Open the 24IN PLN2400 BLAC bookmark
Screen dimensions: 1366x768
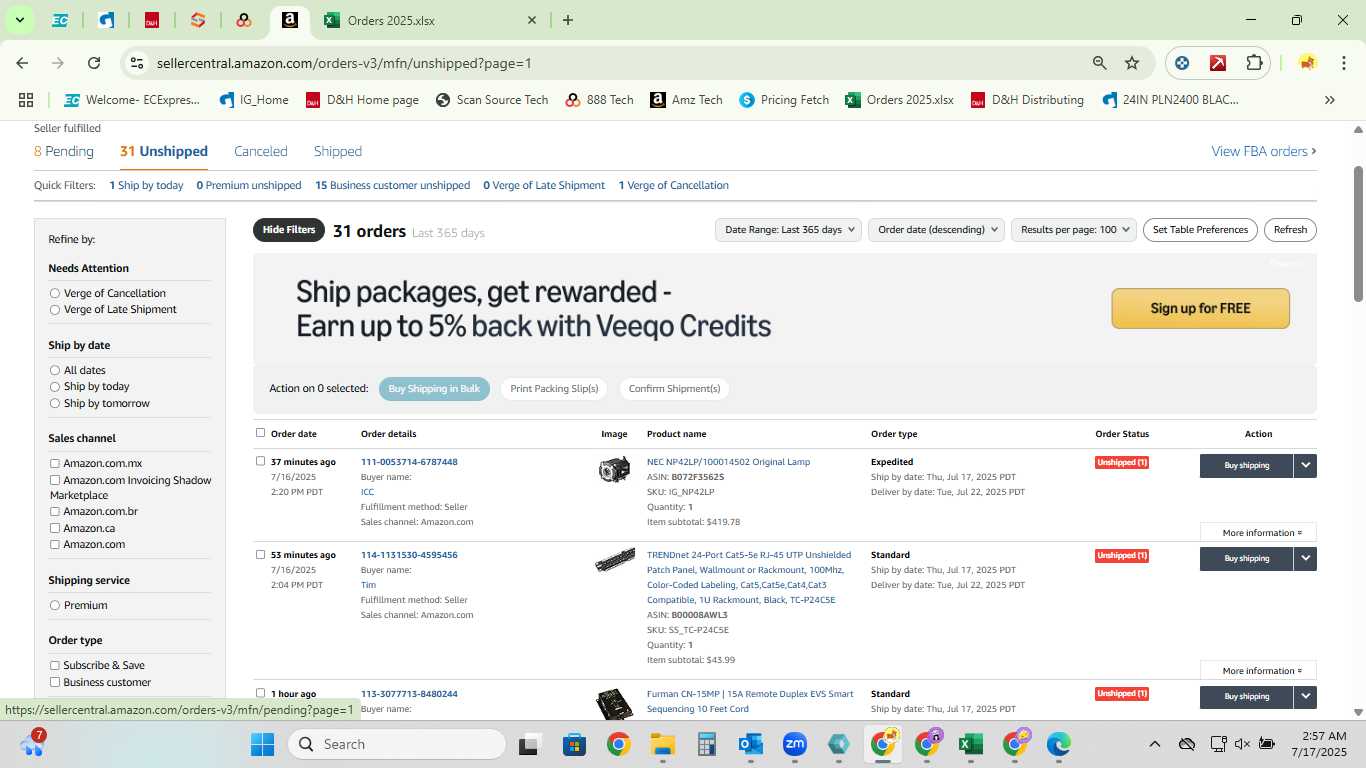(x=1170, y=100)
